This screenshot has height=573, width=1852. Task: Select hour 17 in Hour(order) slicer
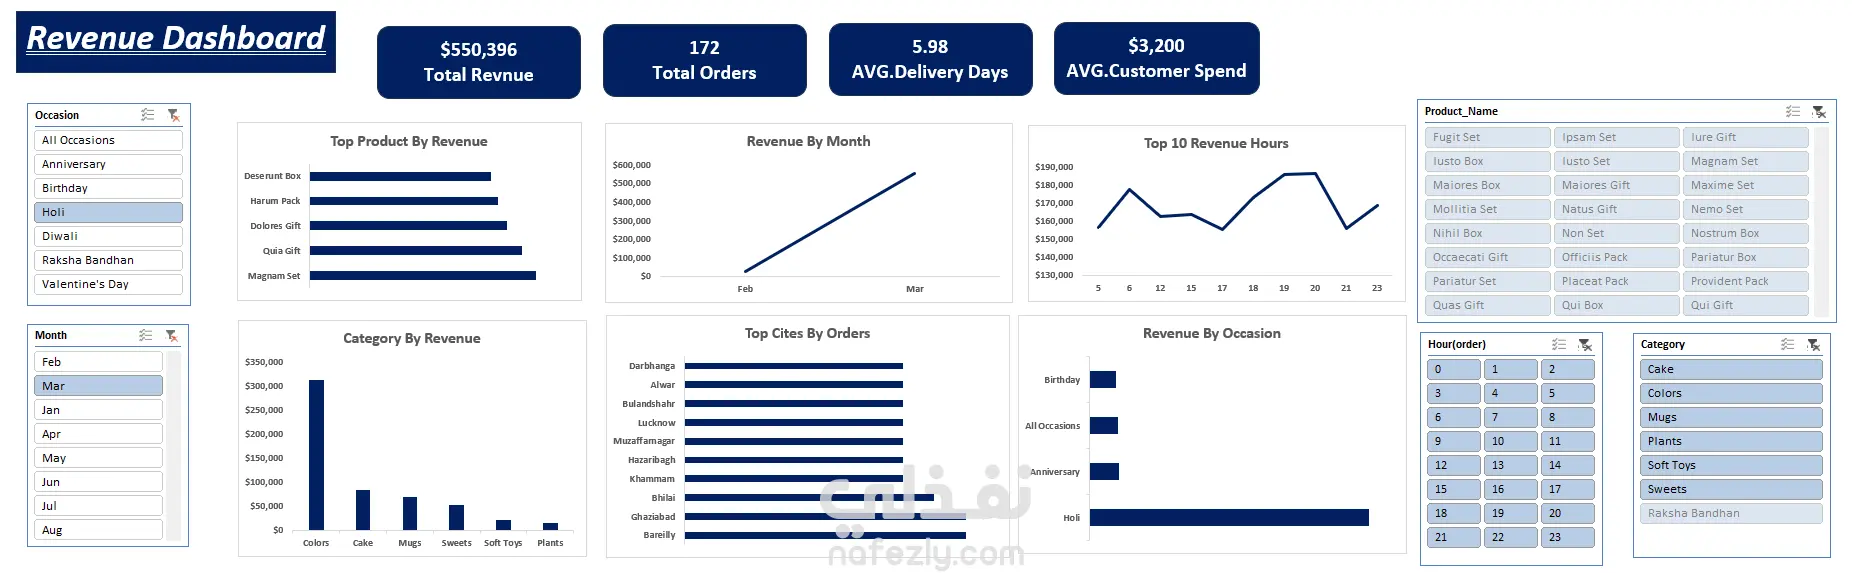pyautogui.click(x=1567, y=489)
